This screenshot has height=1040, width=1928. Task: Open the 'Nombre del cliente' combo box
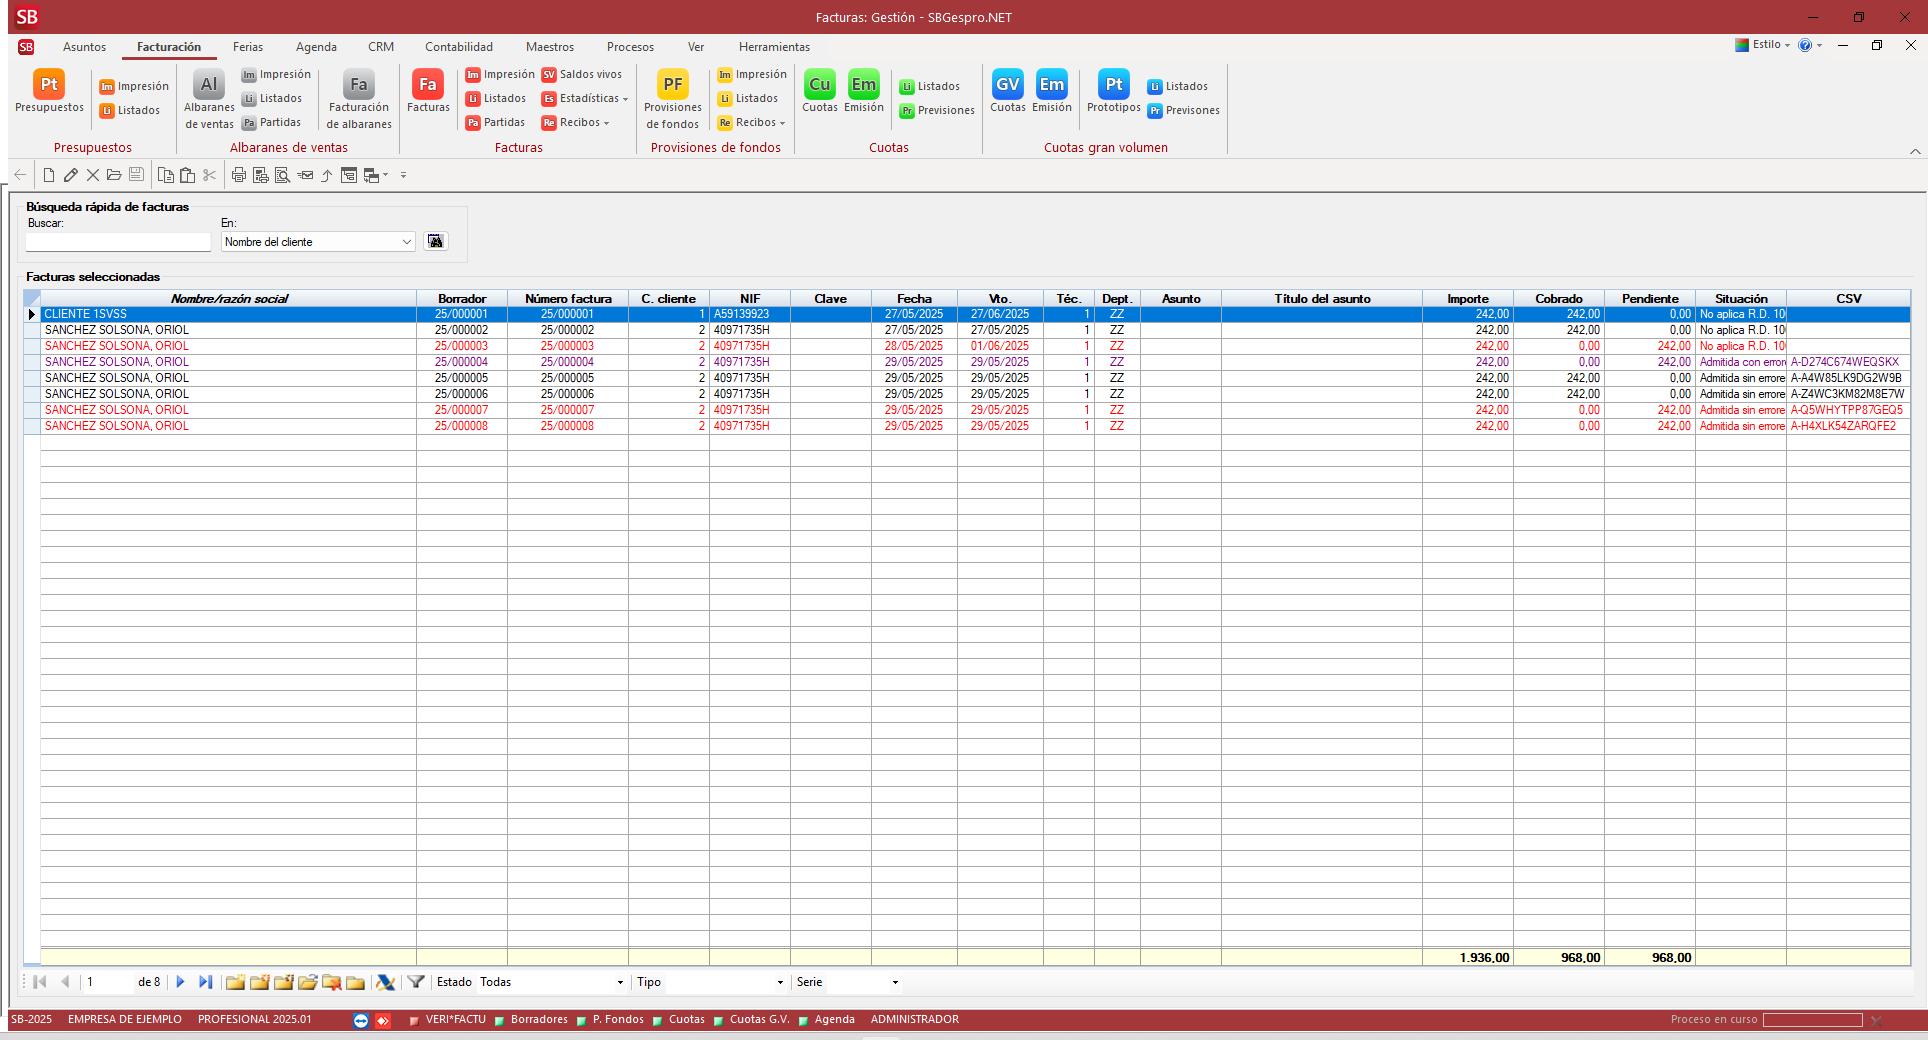406,242
